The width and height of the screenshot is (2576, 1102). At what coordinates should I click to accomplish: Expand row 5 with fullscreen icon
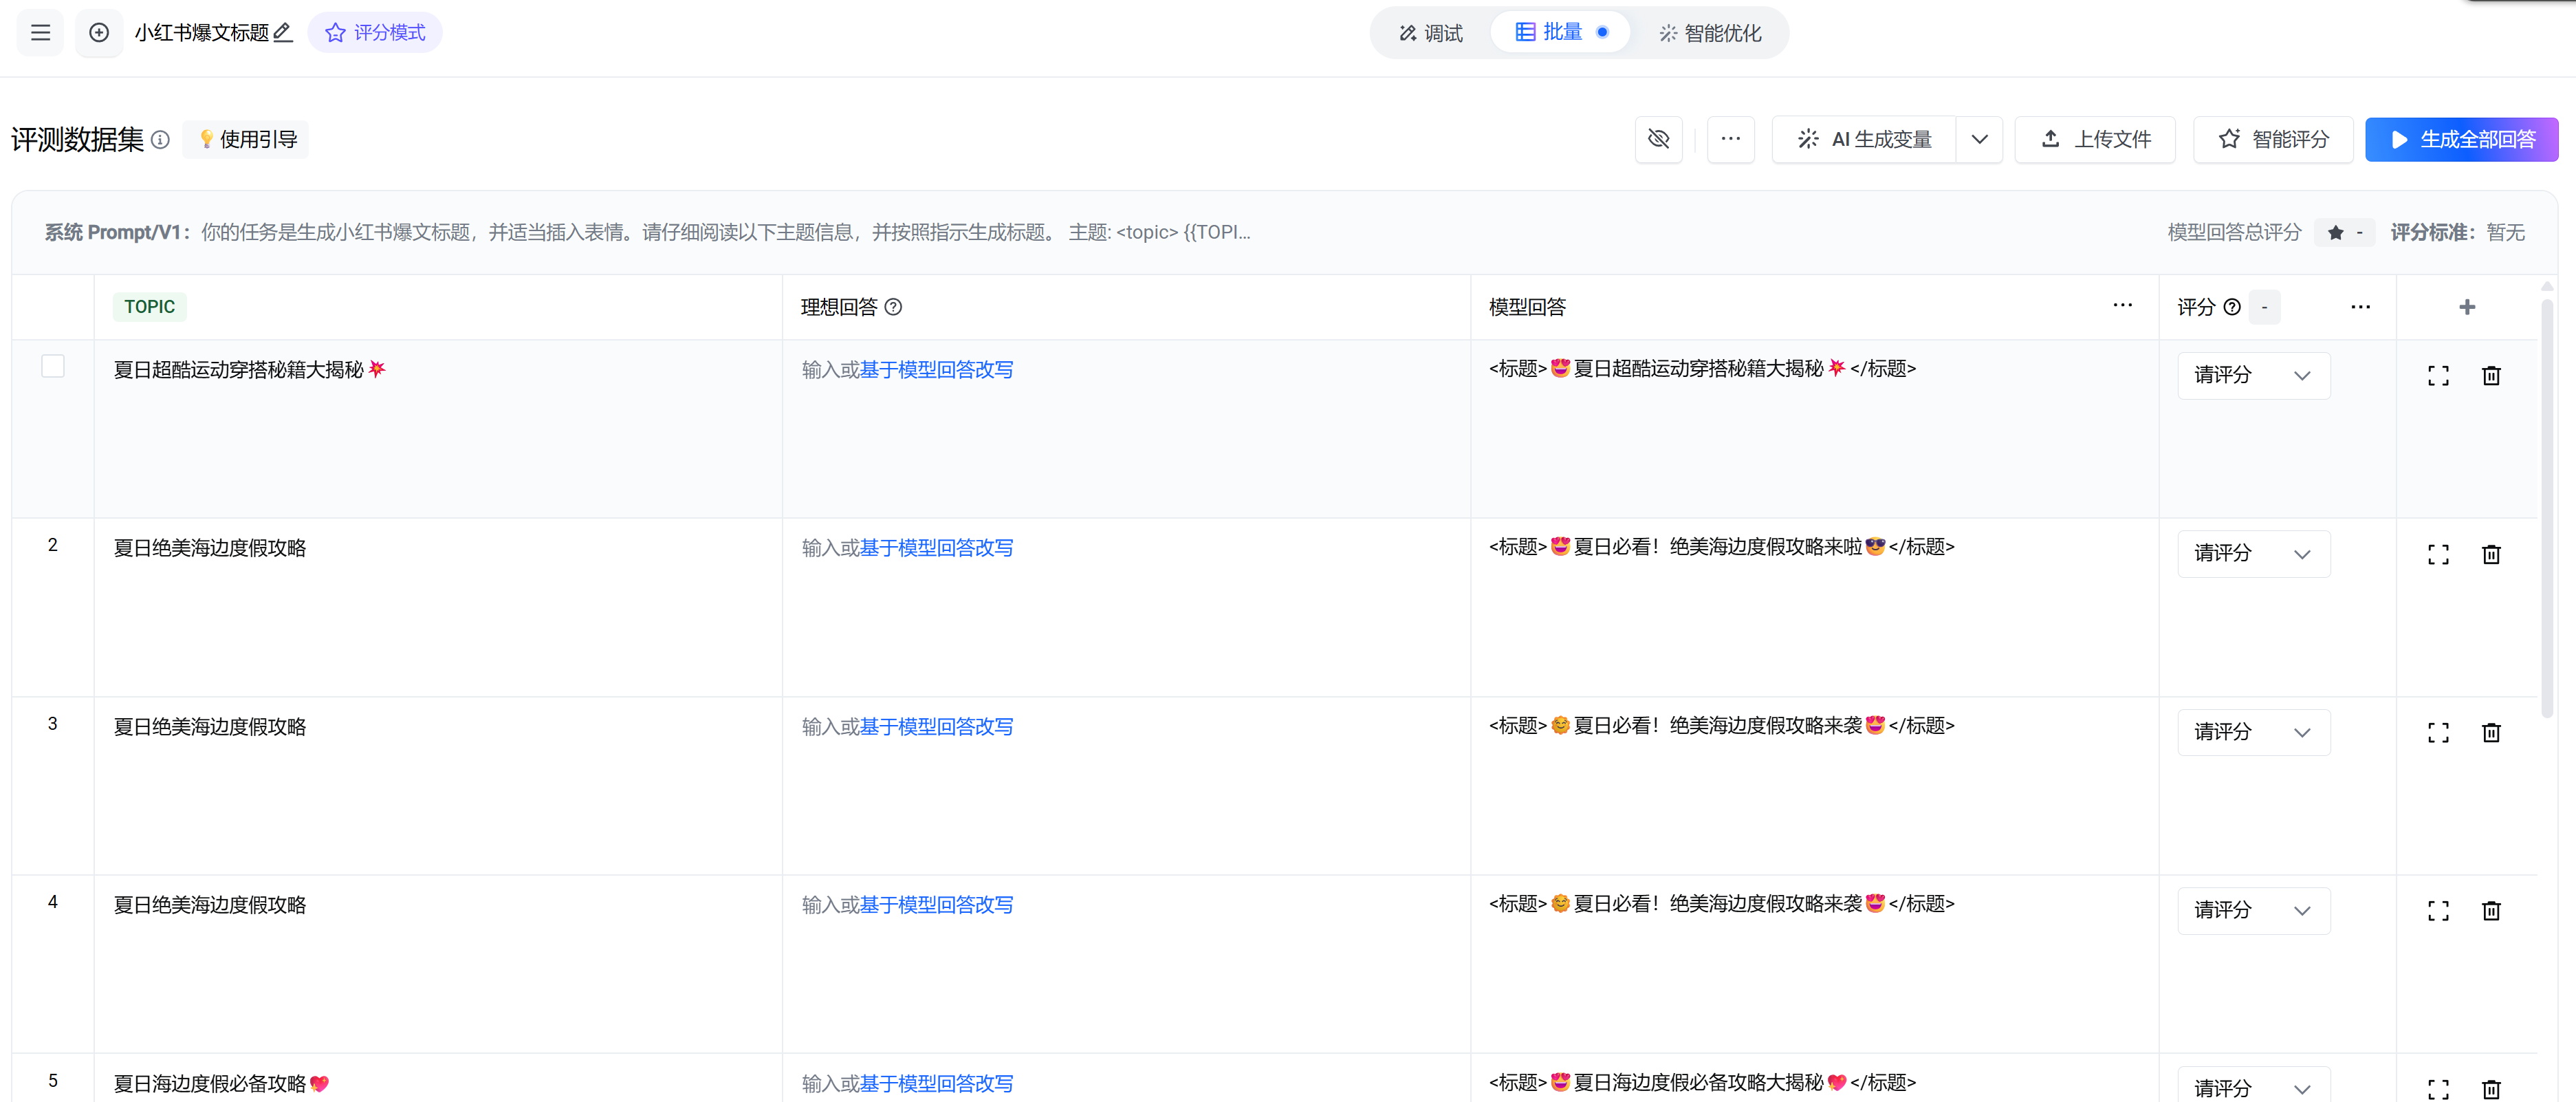[2439, 1089]
